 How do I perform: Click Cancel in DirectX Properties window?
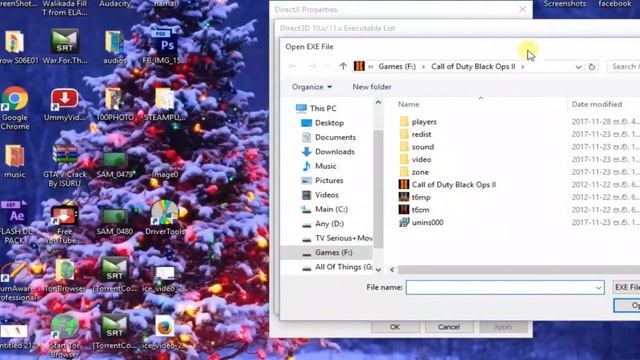tap(449, 327)
